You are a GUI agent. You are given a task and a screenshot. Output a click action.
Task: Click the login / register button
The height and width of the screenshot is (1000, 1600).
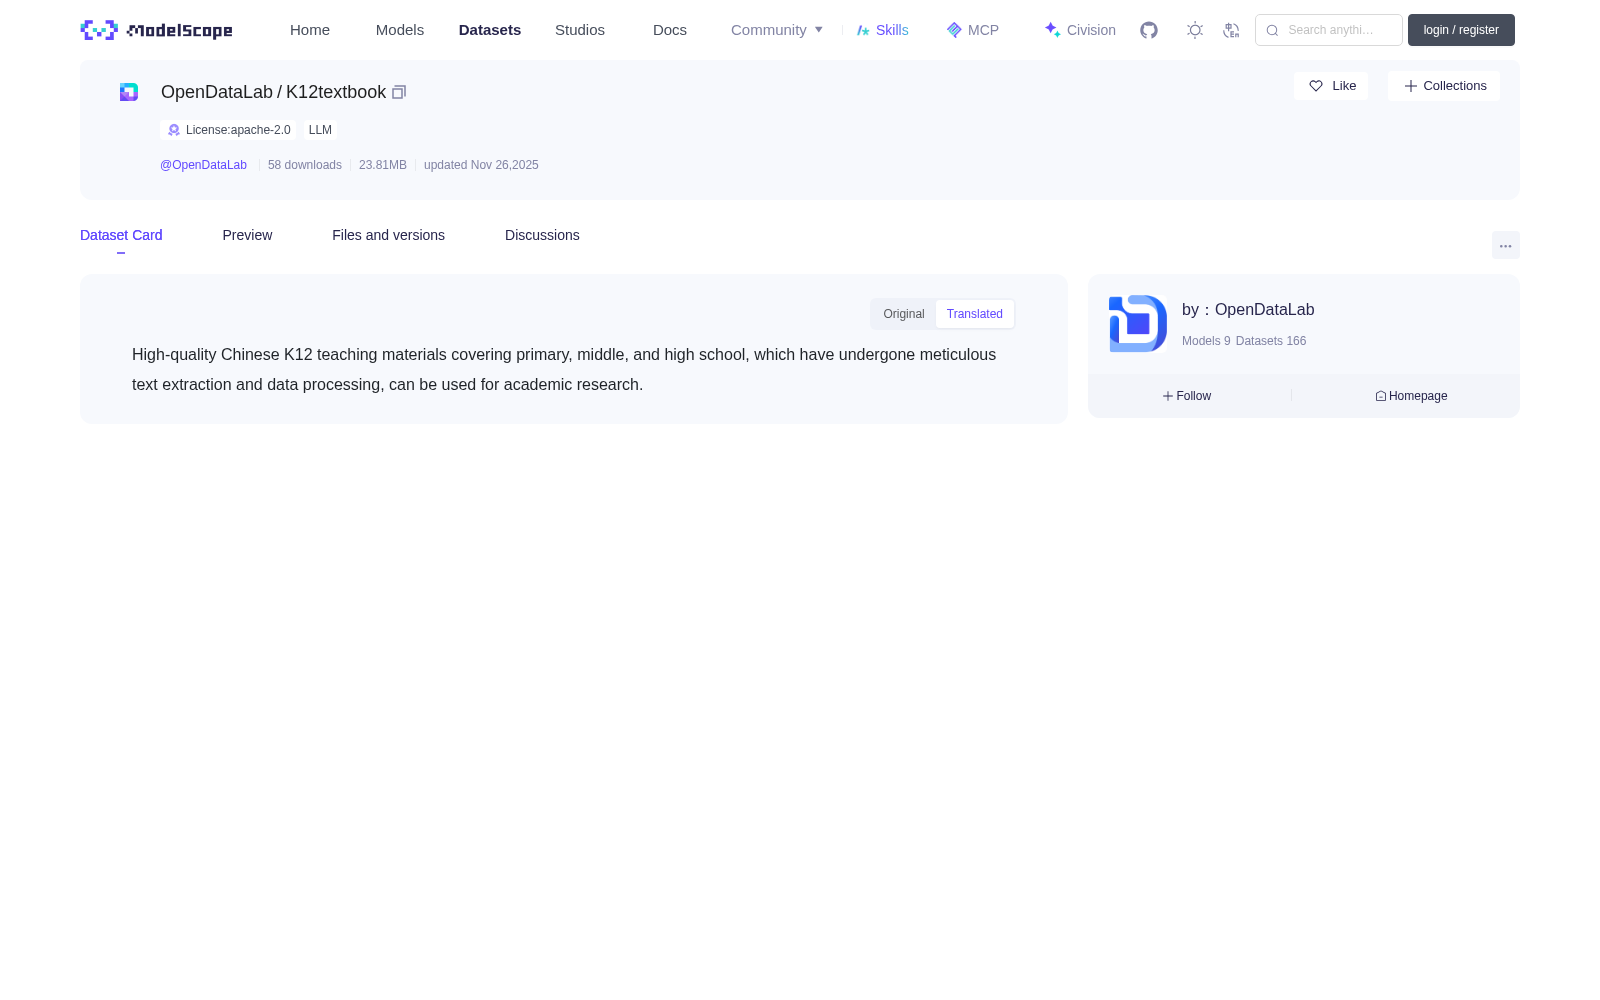click(1461, 30)
